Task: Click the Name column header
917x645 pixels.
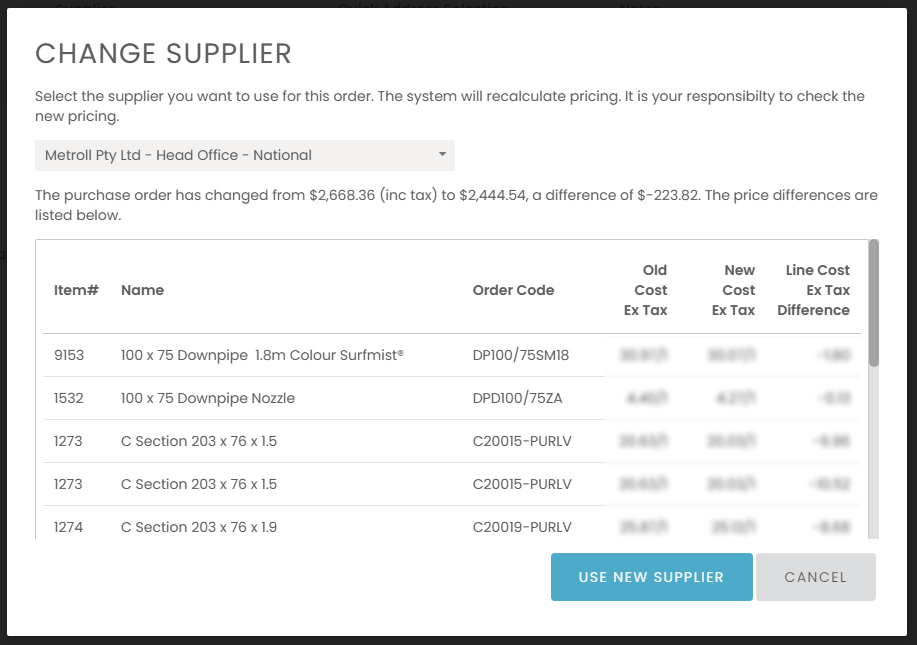Action: click(x=142, y=290)
